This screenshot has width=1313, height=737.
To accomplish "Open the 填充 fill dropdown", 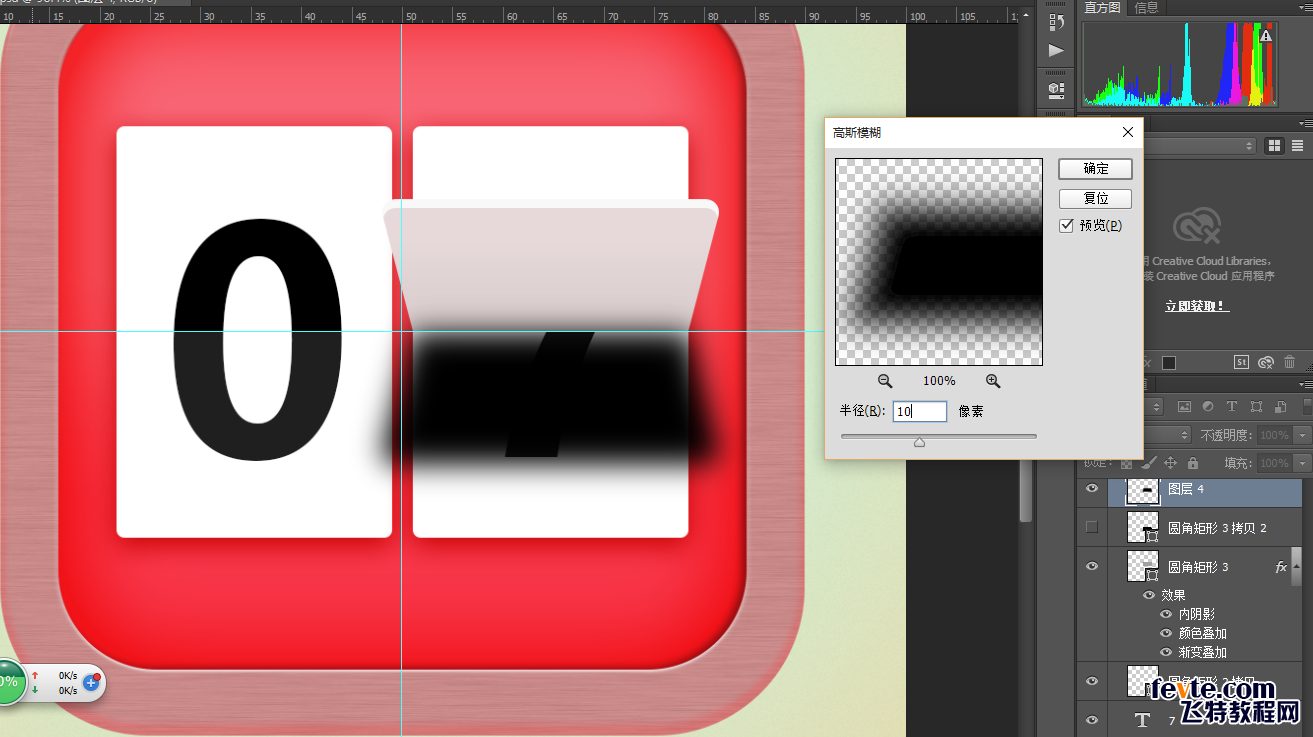I will click(x=1302, y=463).
